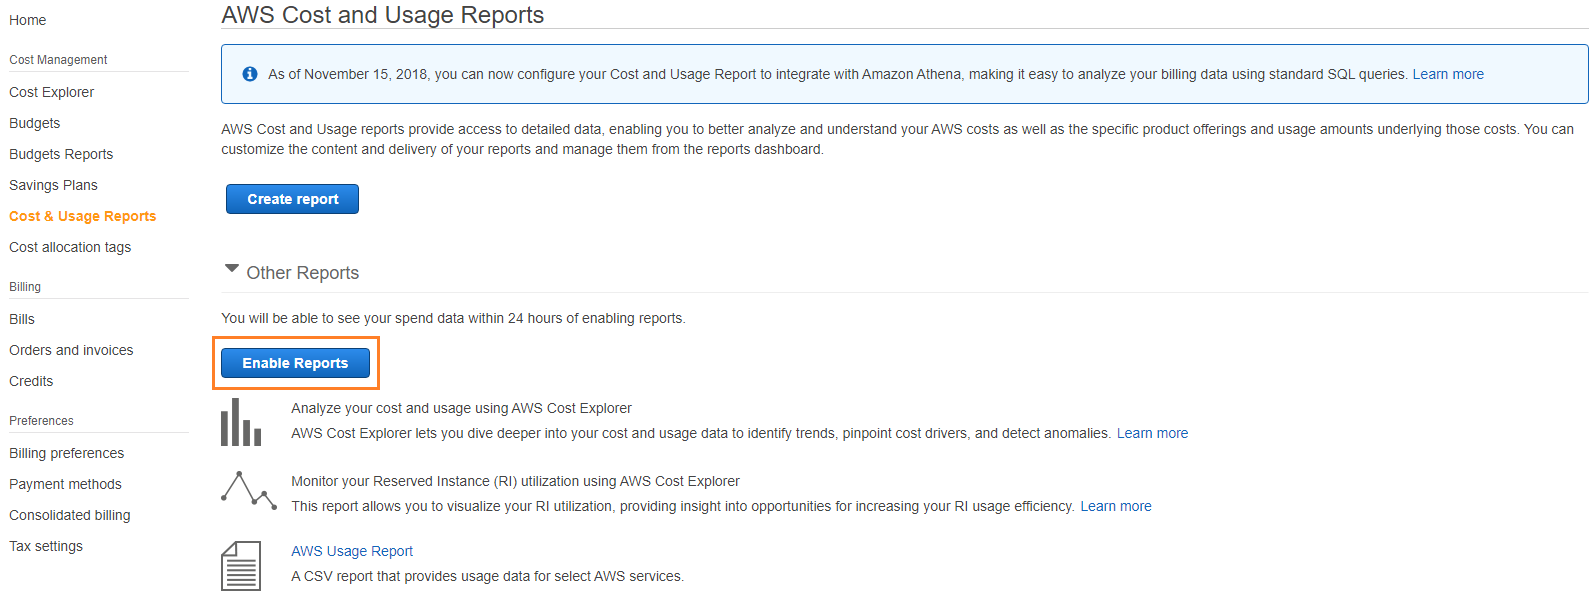Open Cost allocation tags
The height and width of the screenshot is (602, 1593).
pos(70,247)
